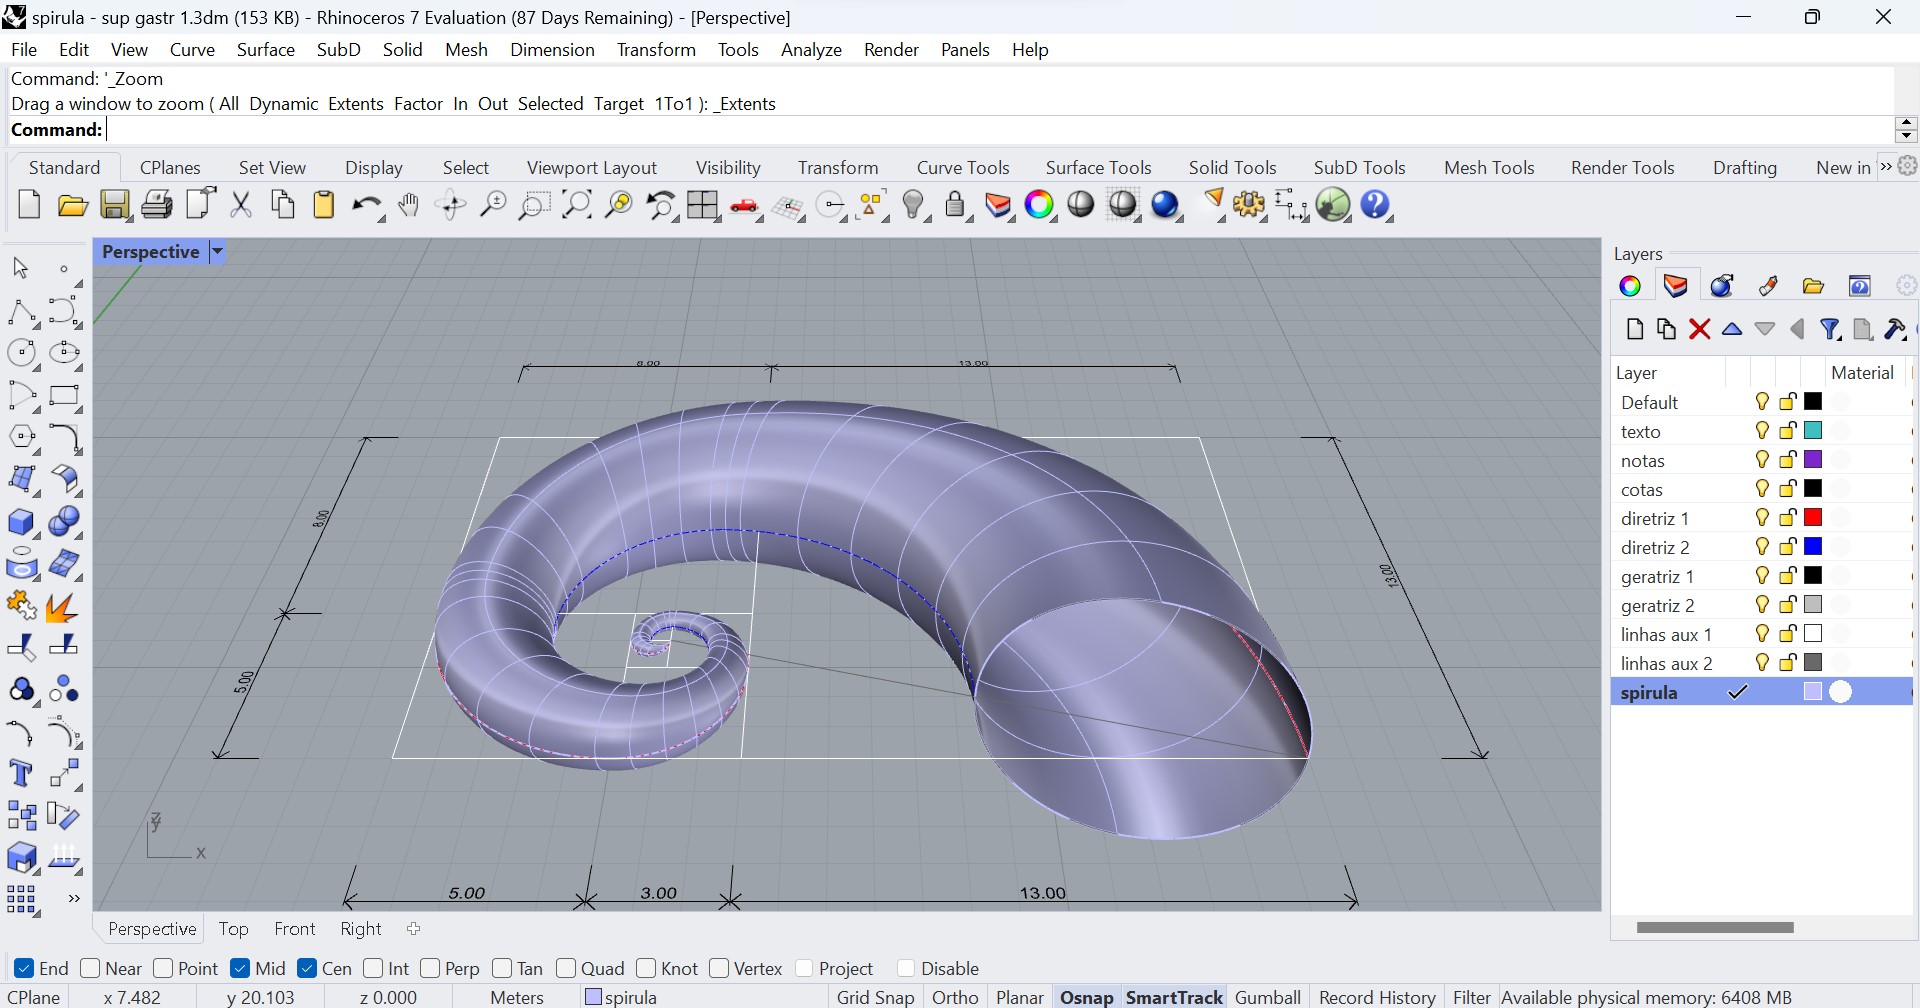This screenshot has width=1920, height=1008.
Task: Click into the Command input field
Action: coord(998,130)
